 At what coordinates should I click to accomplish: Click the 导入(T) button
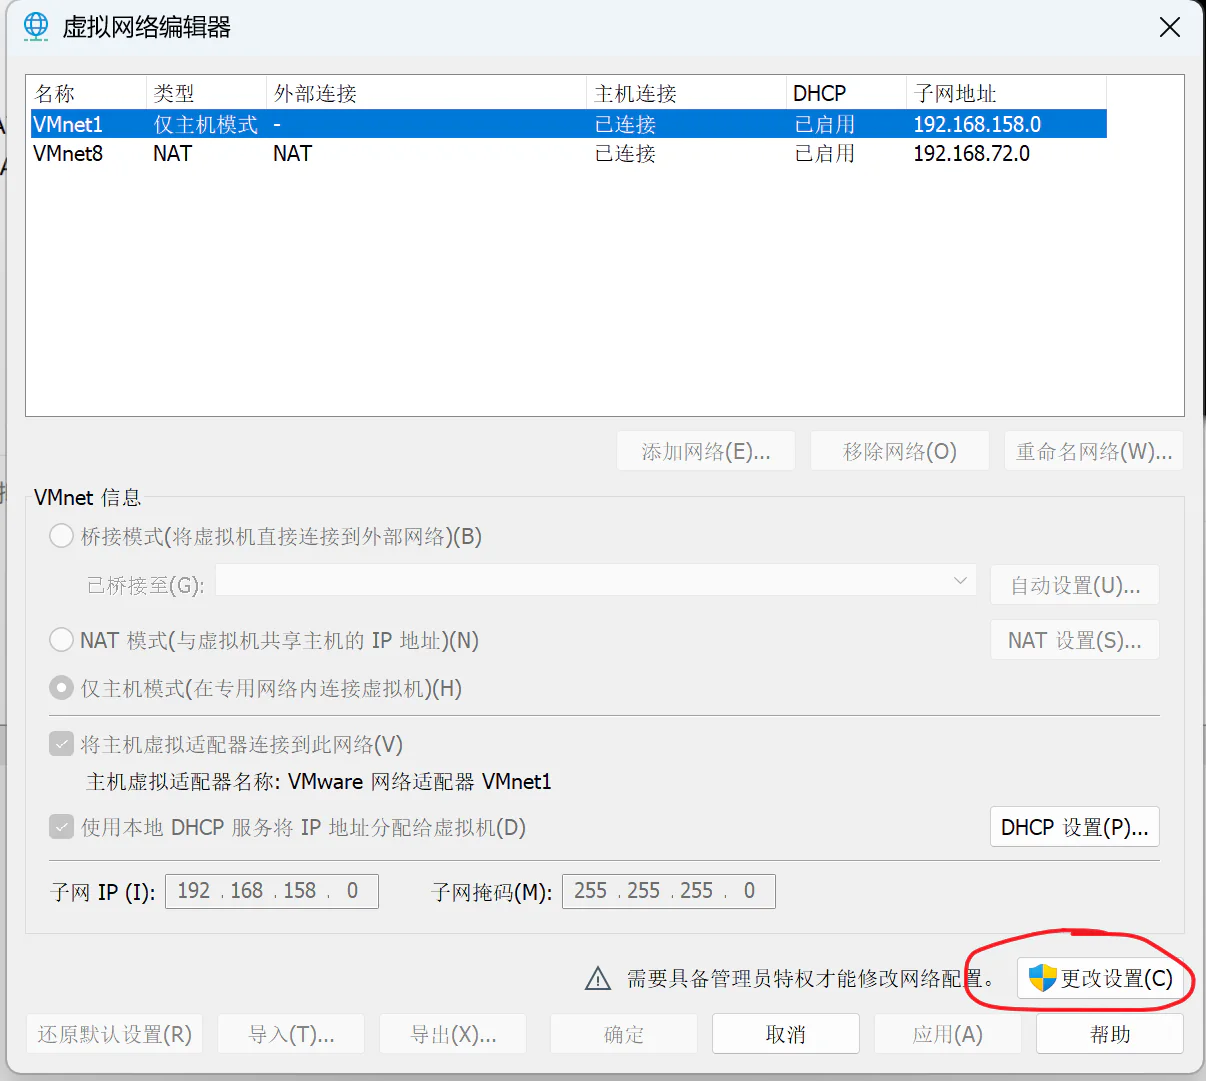click(291, 1034)
